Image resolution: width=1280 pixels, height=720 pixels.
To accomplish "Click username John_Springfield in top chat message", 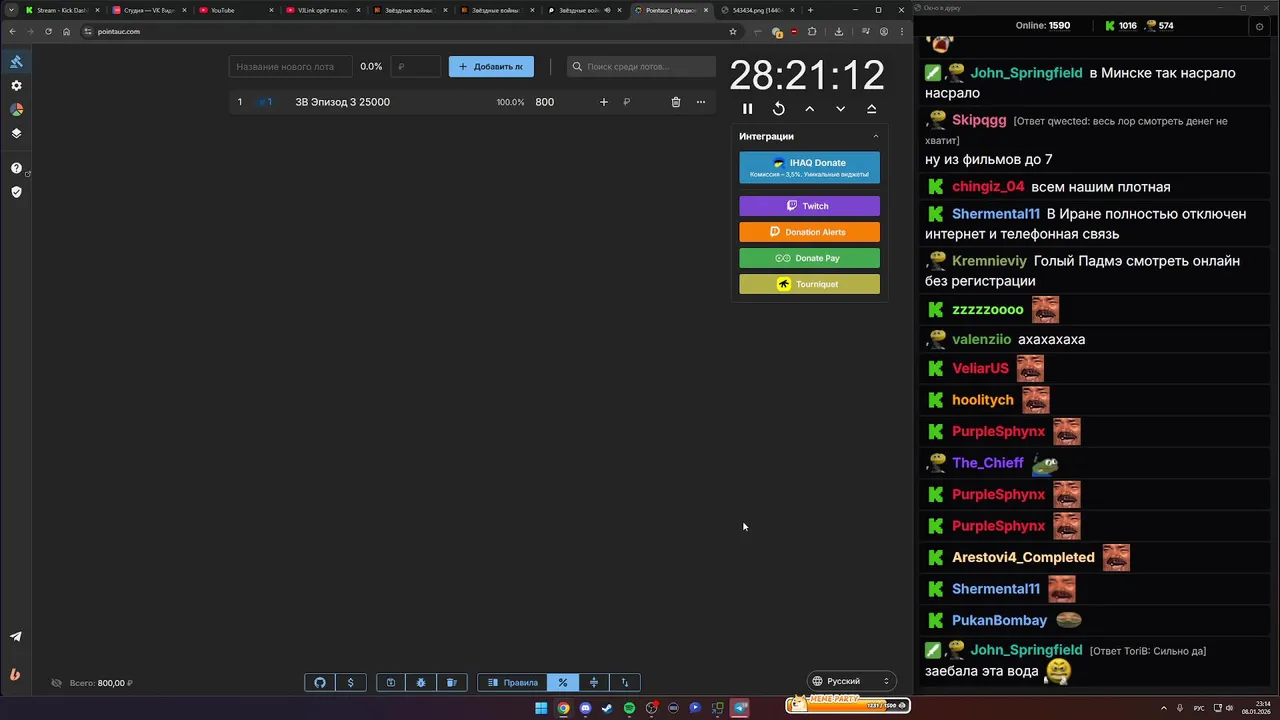I will point(1026,73).
